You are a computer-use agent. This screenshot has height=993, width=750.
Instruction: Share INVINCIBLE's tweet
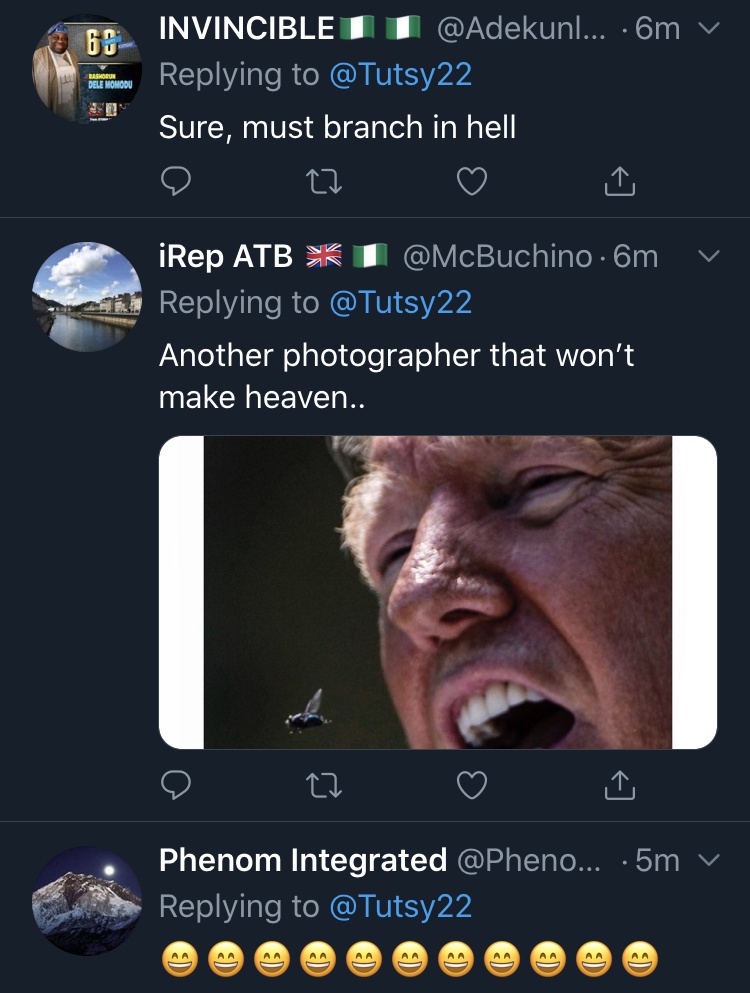click(620, 181)
